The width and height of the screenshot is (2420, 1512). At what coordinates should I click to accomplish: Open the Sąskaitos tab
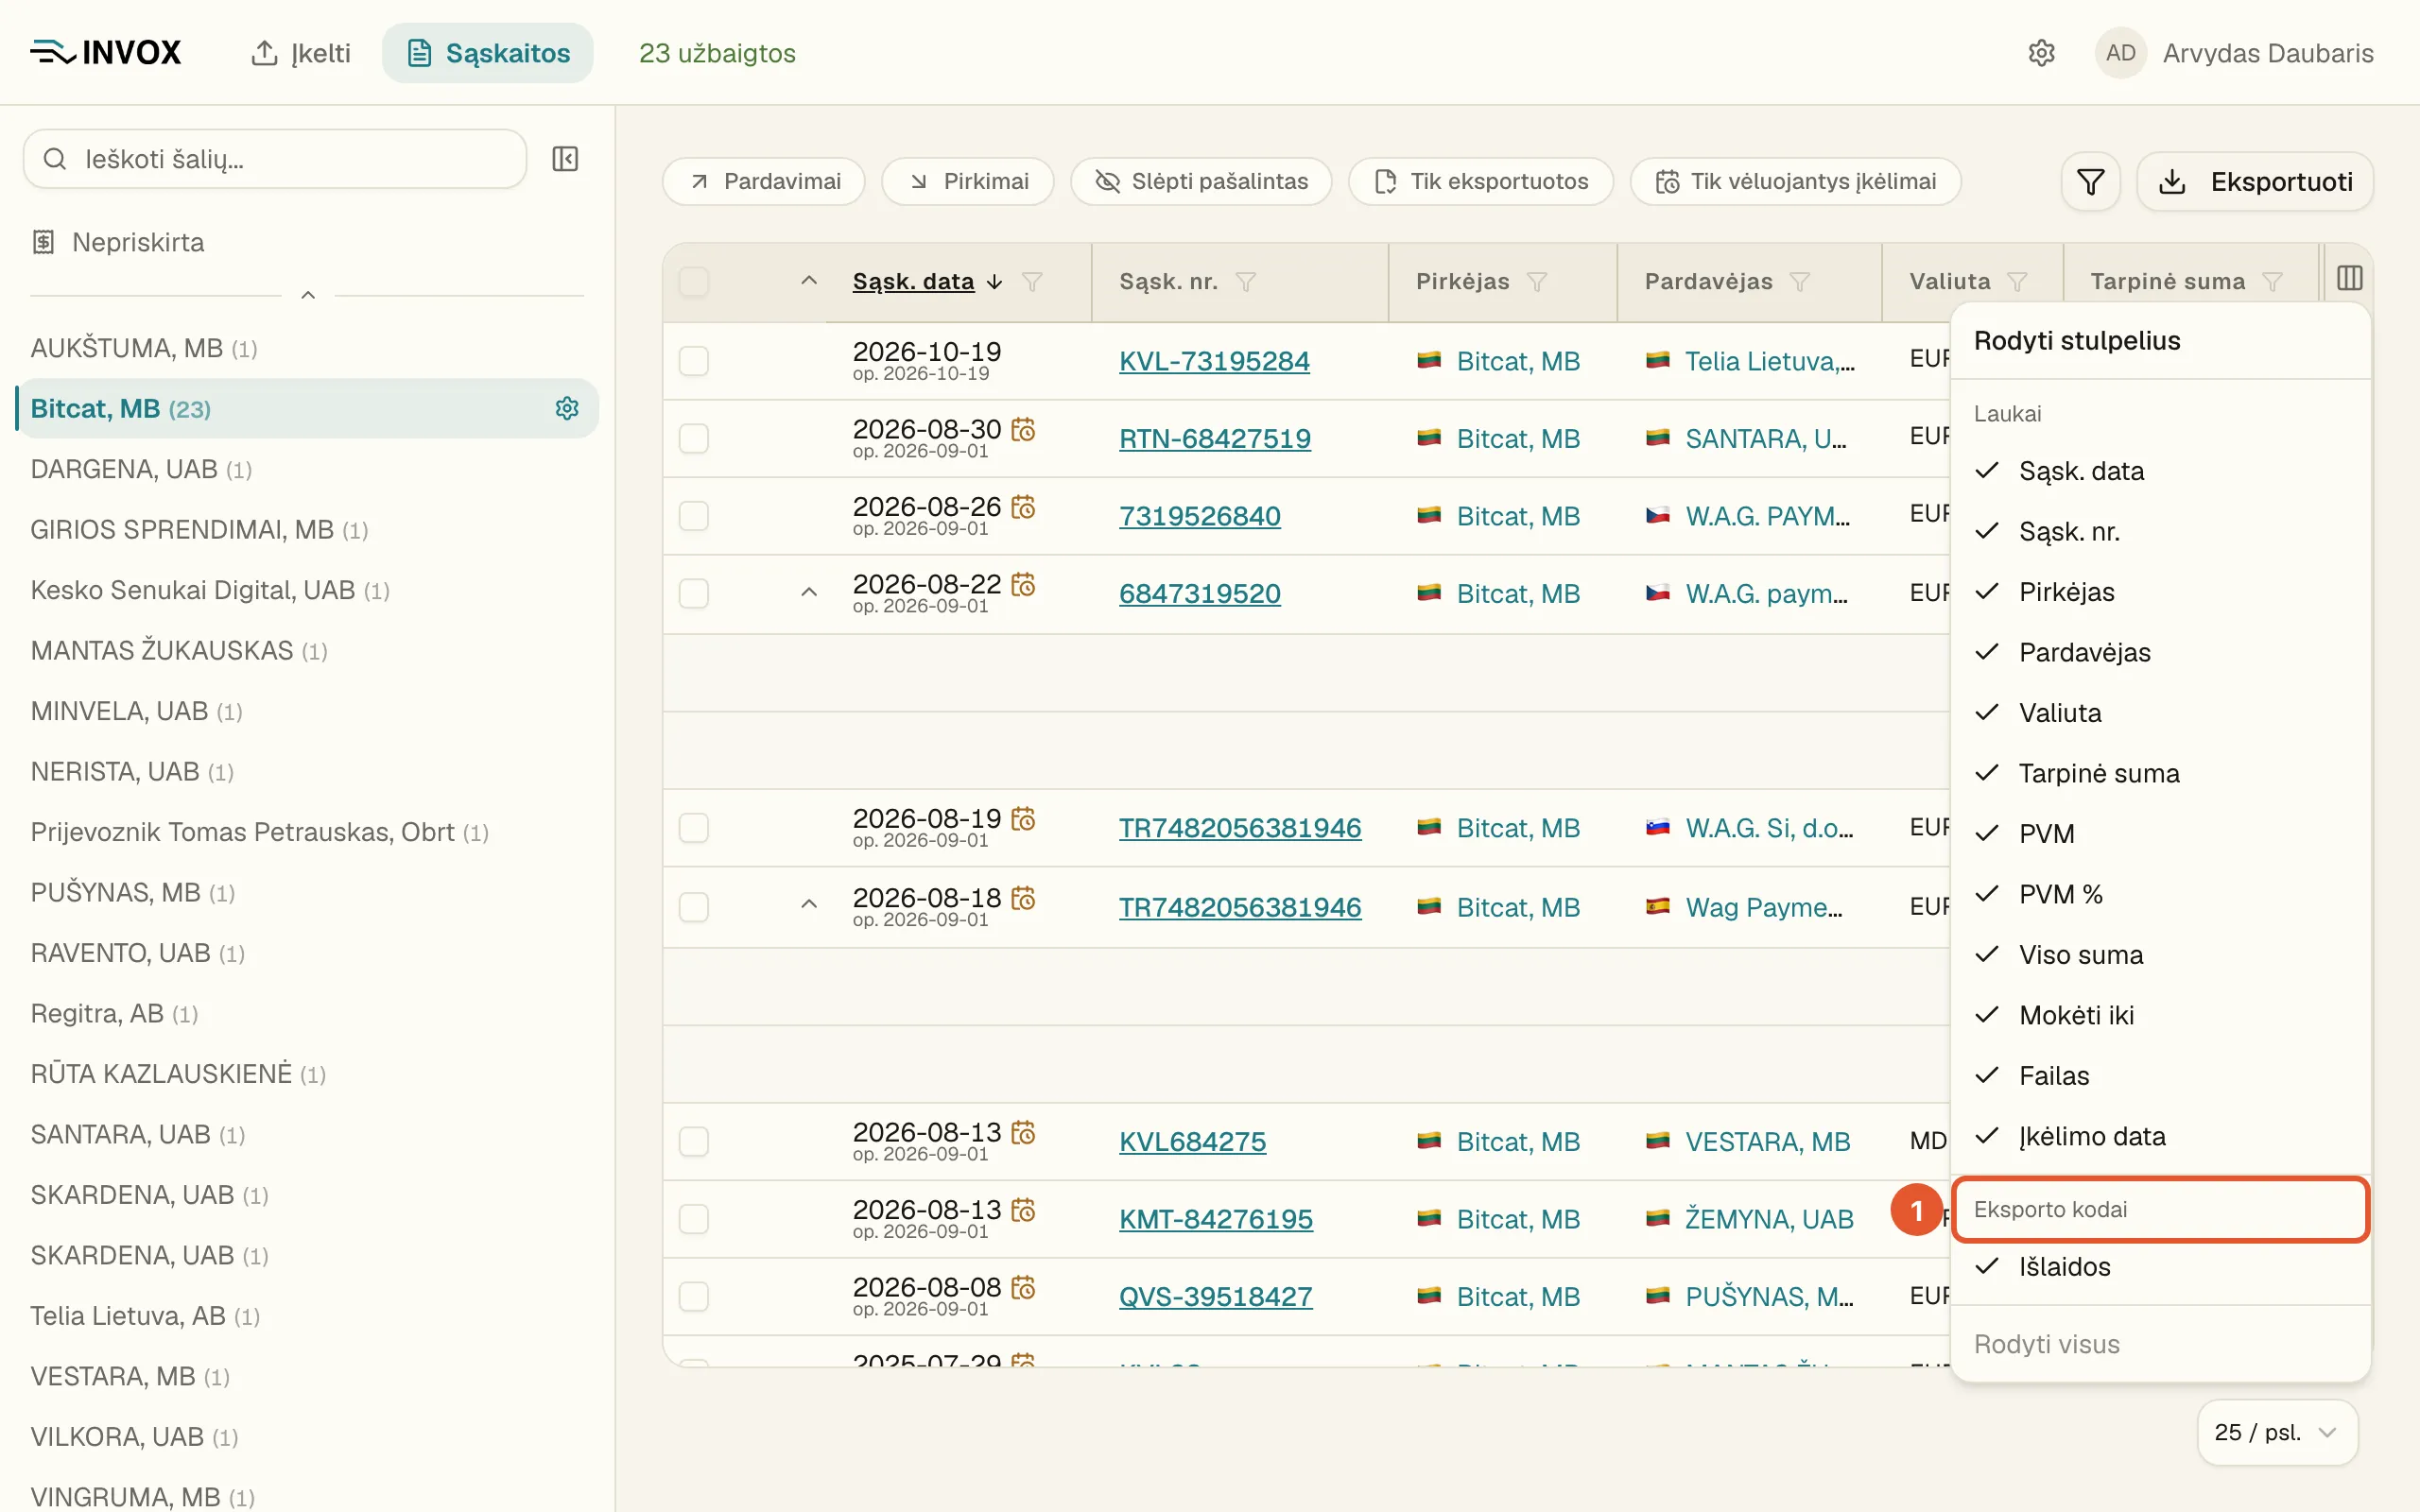(x=488, y=53)
